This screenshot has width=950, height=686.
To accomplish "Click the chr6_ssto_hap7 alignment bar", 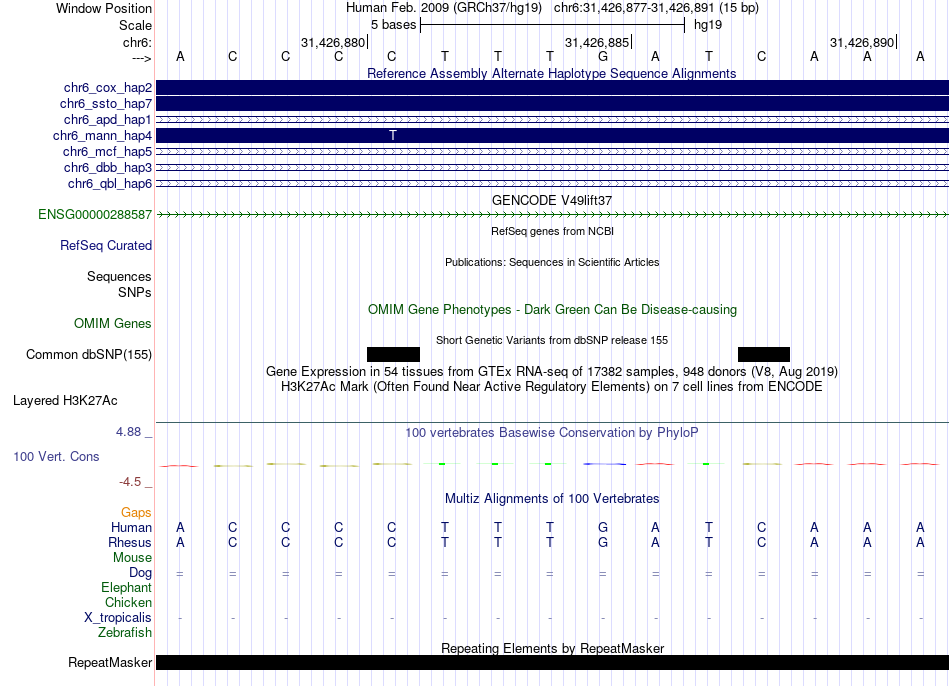I will (552, 104).
